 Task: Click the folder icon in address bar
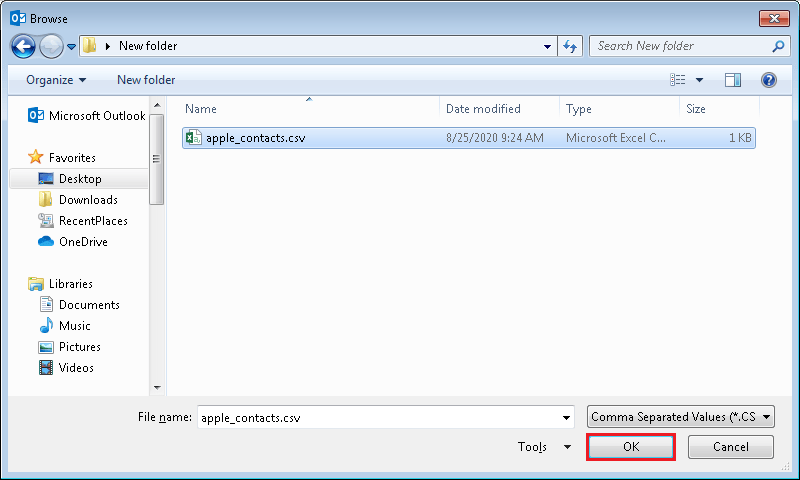tap(89, 45)
